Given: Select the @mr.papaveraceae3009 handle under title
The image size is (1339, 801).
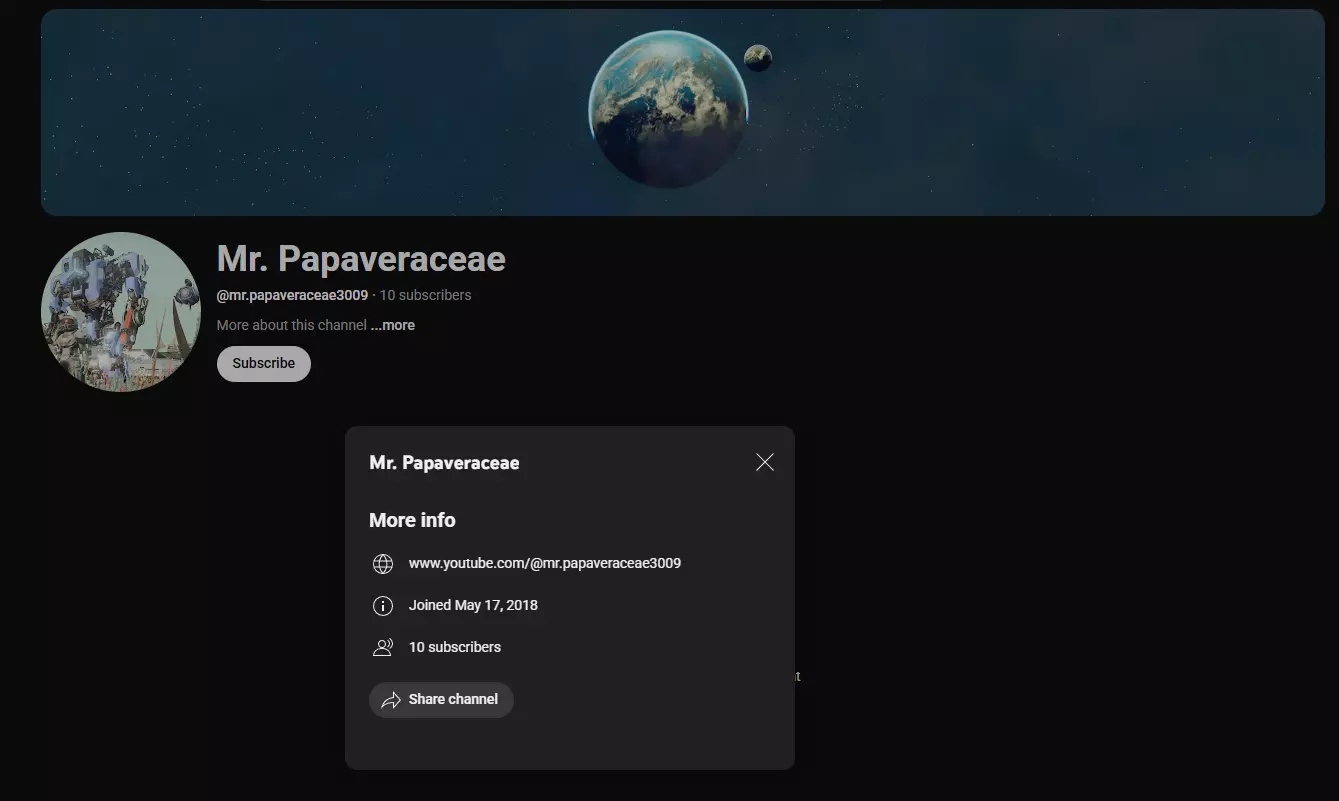Looking at the screenshot, I should [x=292, y=295].
